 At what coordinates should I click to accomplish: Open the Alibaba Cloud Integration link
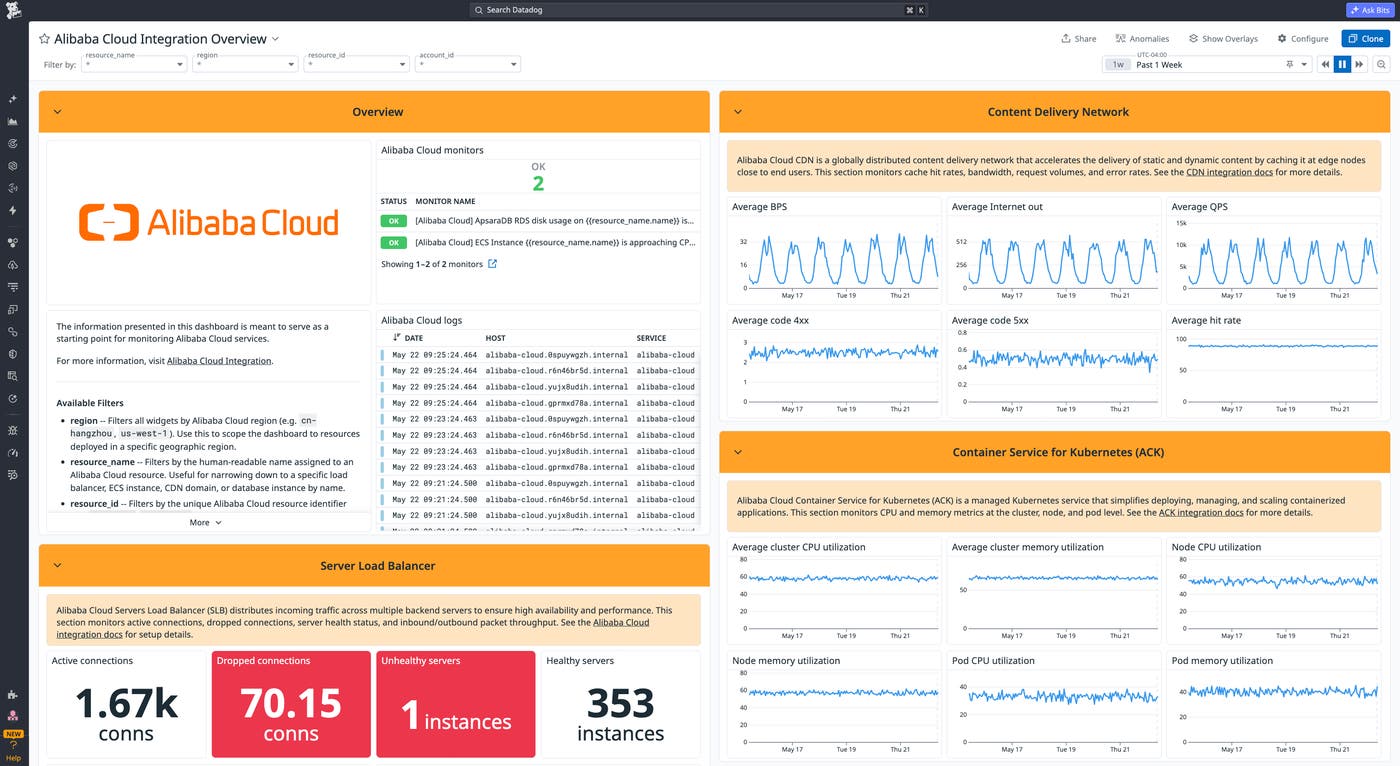219,361
